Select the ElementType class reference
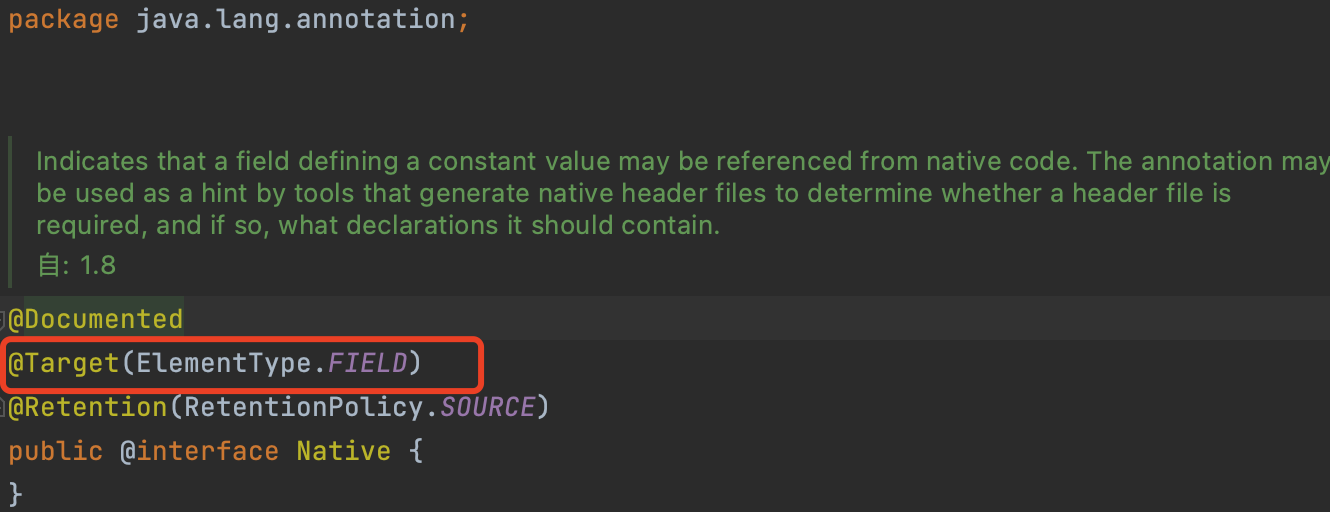This screenshot has width=1330, height=512. (x=224, y=363)
